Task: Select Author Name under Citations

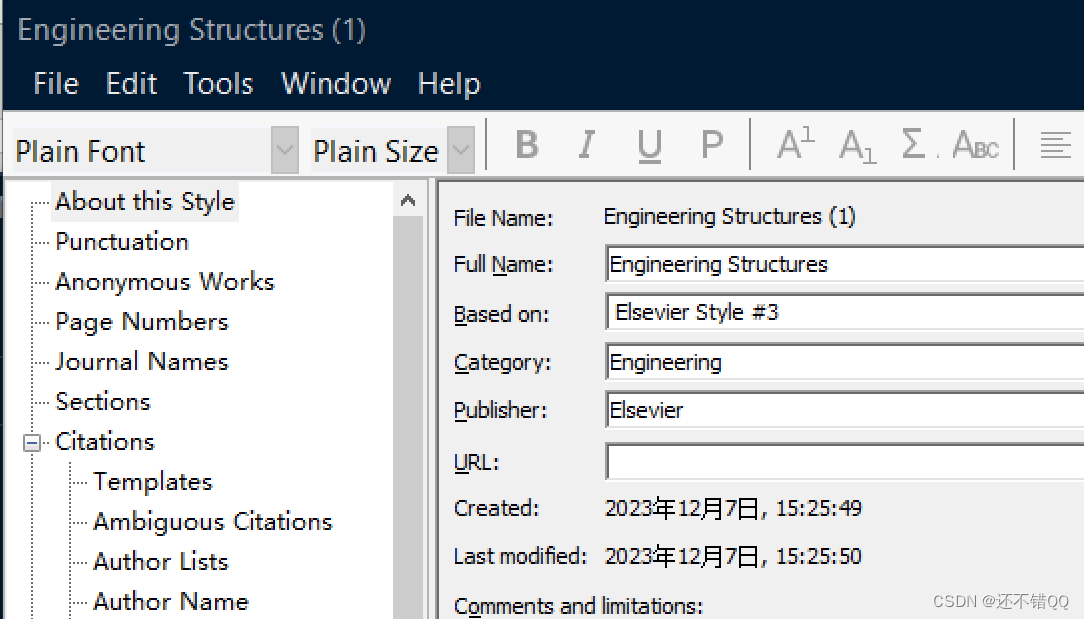Action: tap(171, 602)
